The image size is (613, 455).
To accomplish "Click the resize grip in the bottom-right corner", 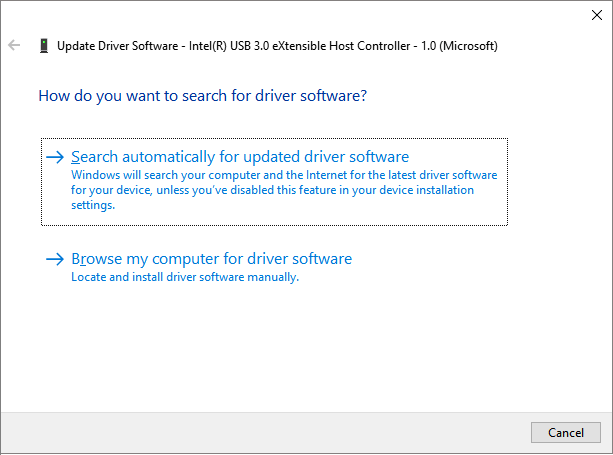I will point(606,448).
